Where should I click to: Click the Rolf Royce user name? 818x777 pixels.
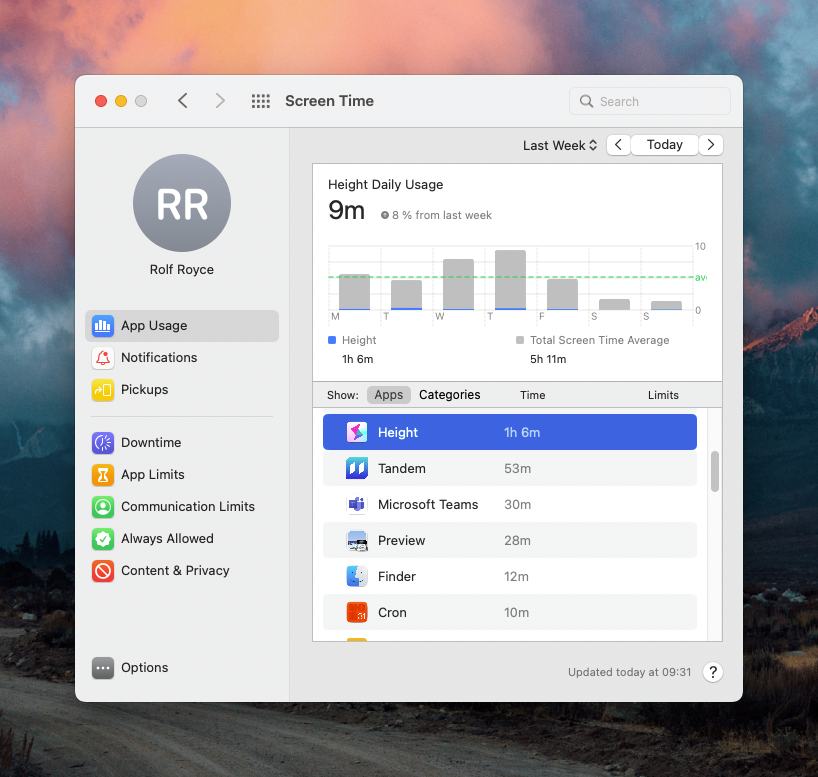[182, 270]
